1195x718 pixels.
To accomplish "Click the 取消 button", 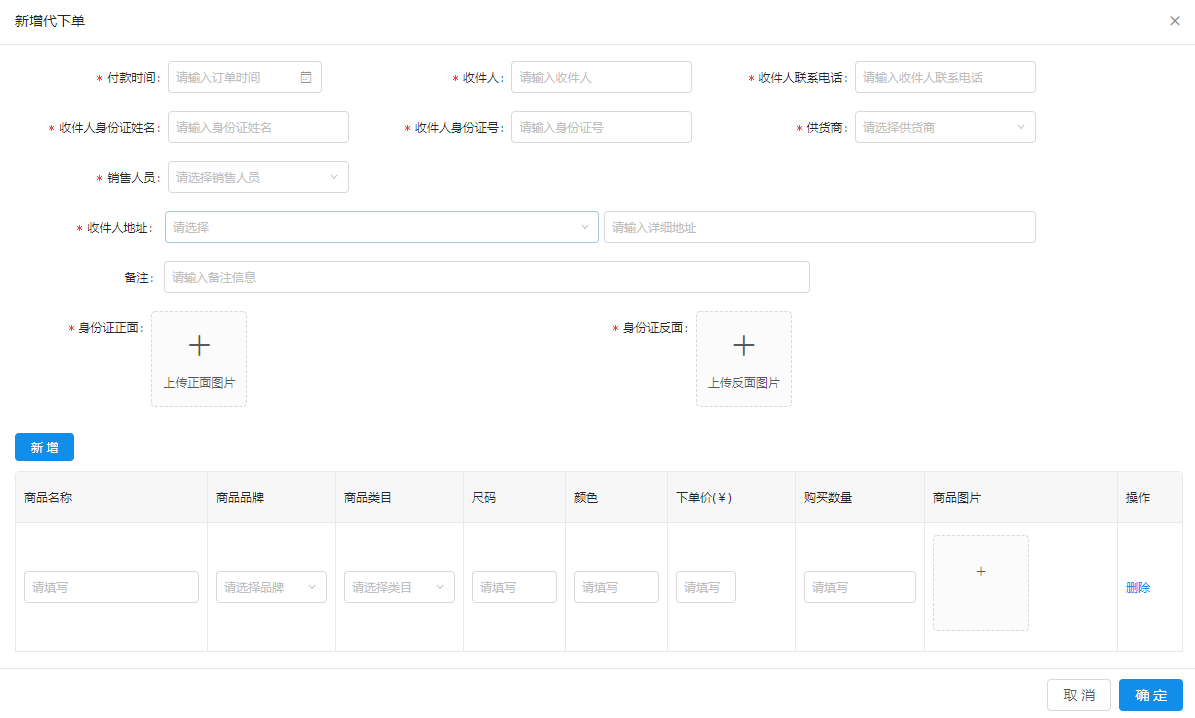I will (1078, 695).
